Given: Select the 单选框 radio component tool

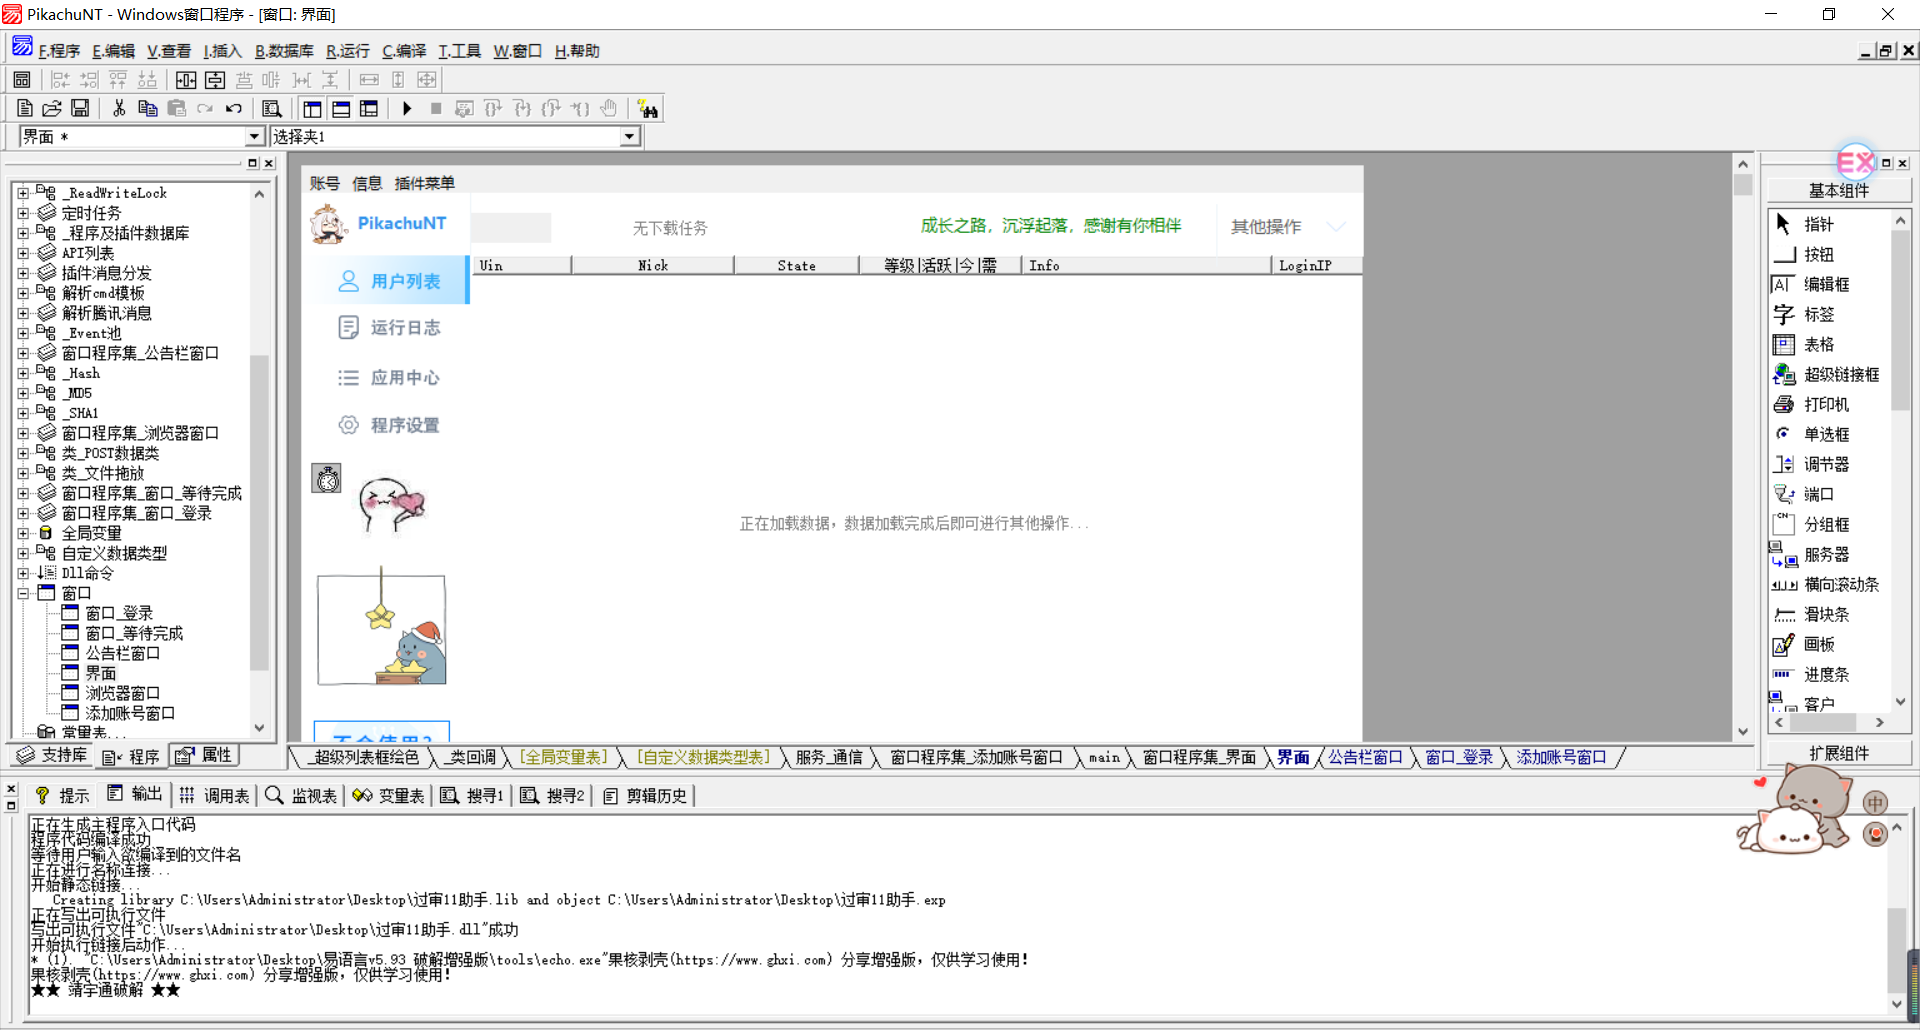Looking at the screenshot, I should (x=1825, y=435).
